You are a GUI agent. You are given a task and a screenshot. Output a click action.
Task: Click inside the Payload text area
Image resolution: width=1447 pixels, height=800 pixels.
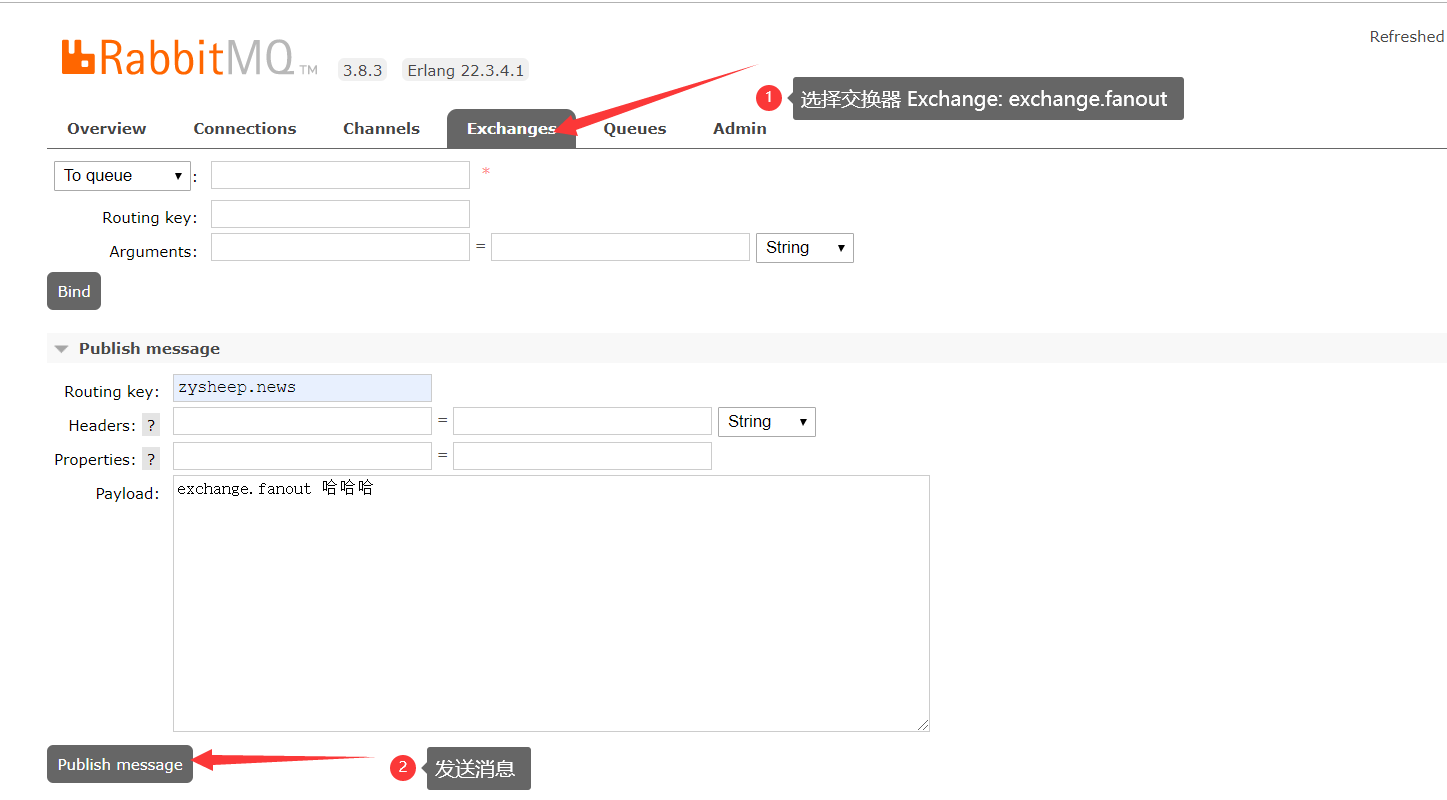551,603
